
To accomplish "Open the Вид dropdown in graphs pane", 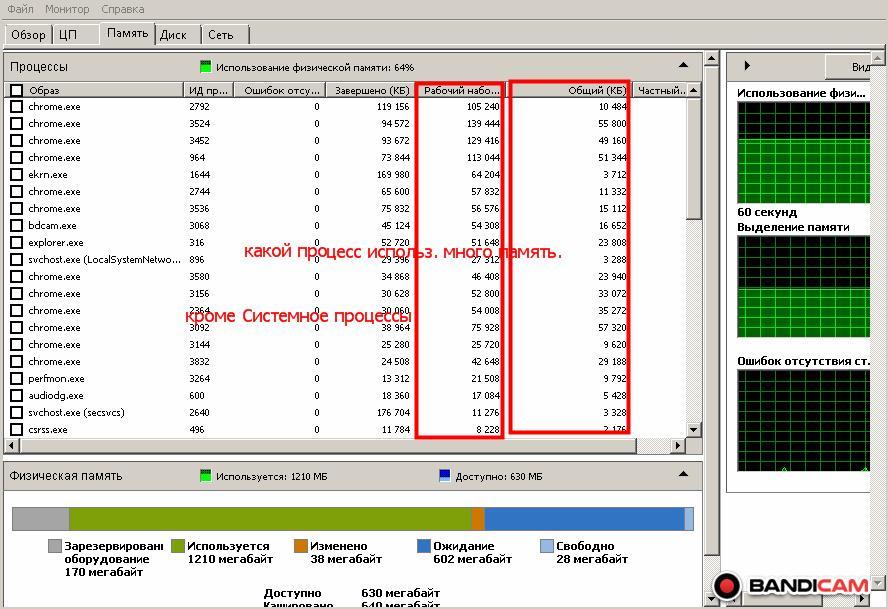I will point(848,67).
